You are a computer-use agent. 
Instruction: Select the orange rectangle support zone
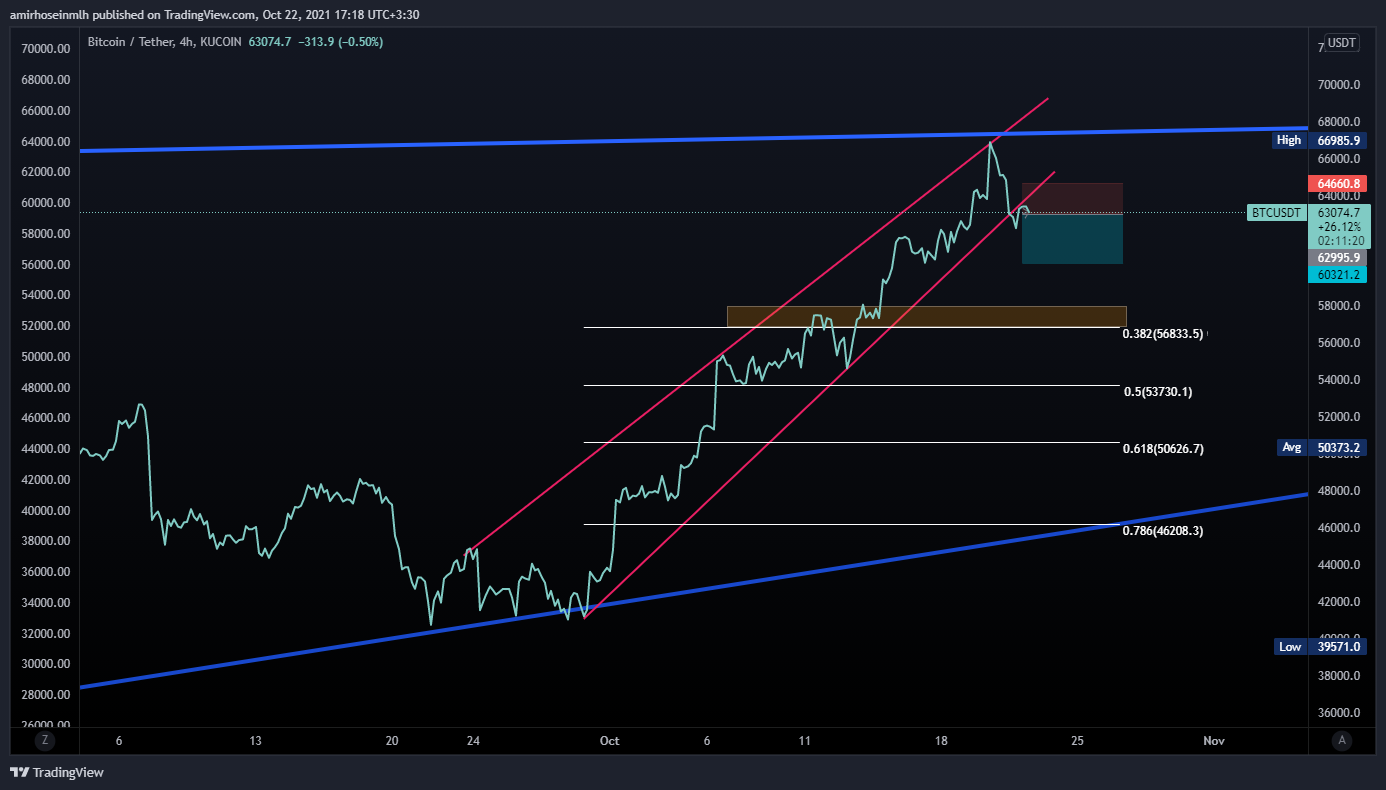coord(927,316)
